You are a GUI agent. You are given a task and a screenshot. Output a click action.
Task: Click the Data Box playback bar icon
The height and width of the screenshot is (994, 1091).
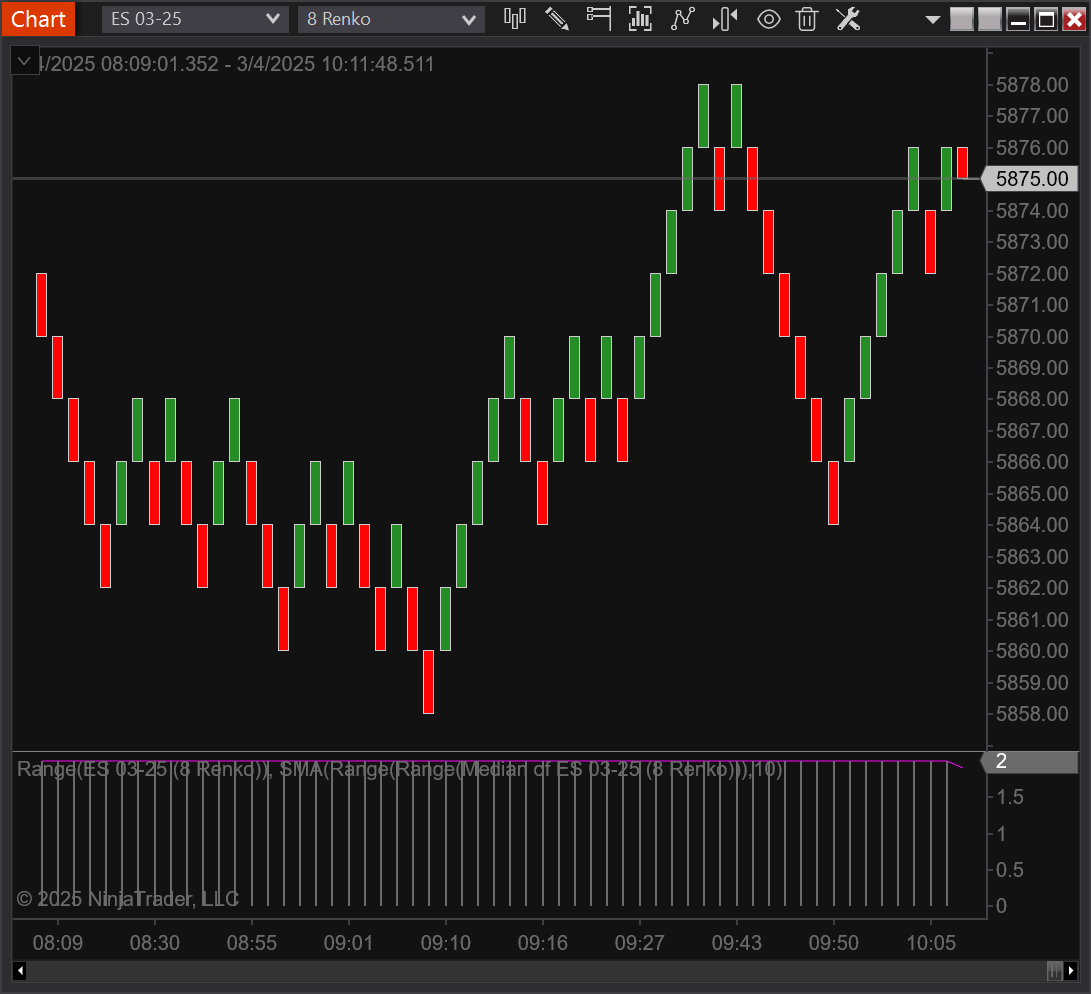[724, 19]
